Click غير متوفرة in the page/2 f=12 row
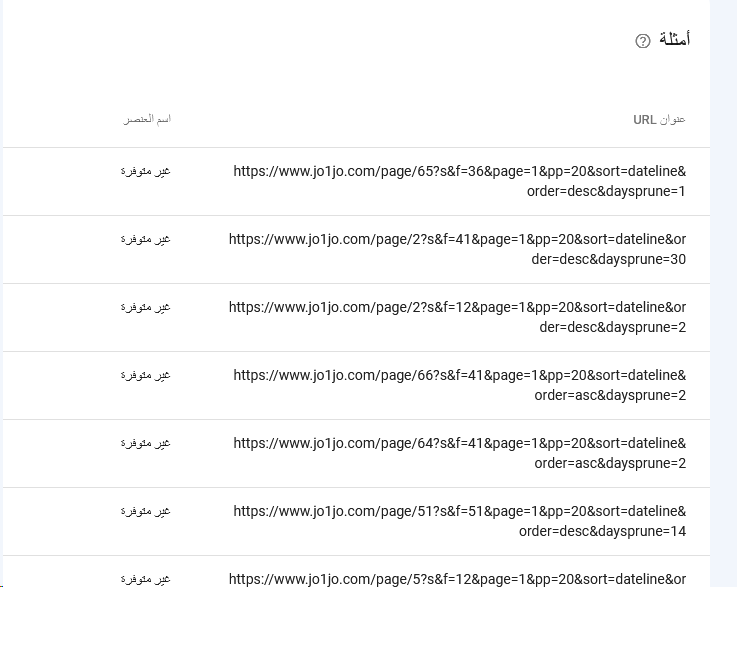The width and height of the screenshot is (740, 645). click(x=146, y=307)
